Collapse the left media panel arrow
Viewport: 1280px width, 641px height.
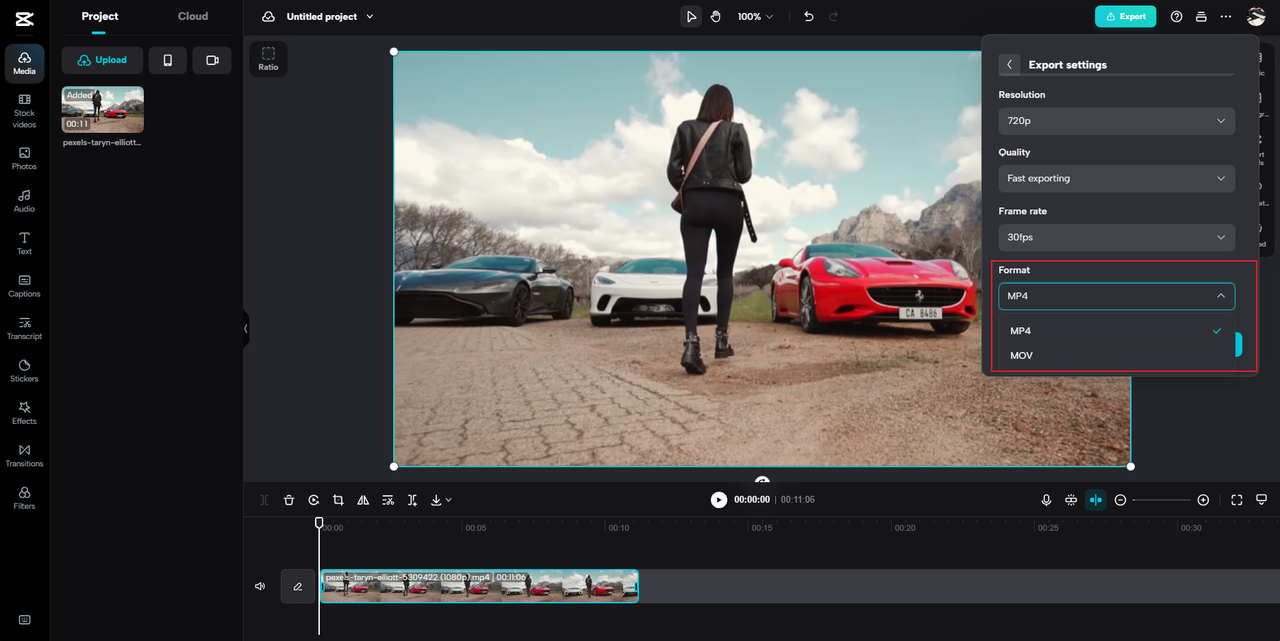point(246,329)
